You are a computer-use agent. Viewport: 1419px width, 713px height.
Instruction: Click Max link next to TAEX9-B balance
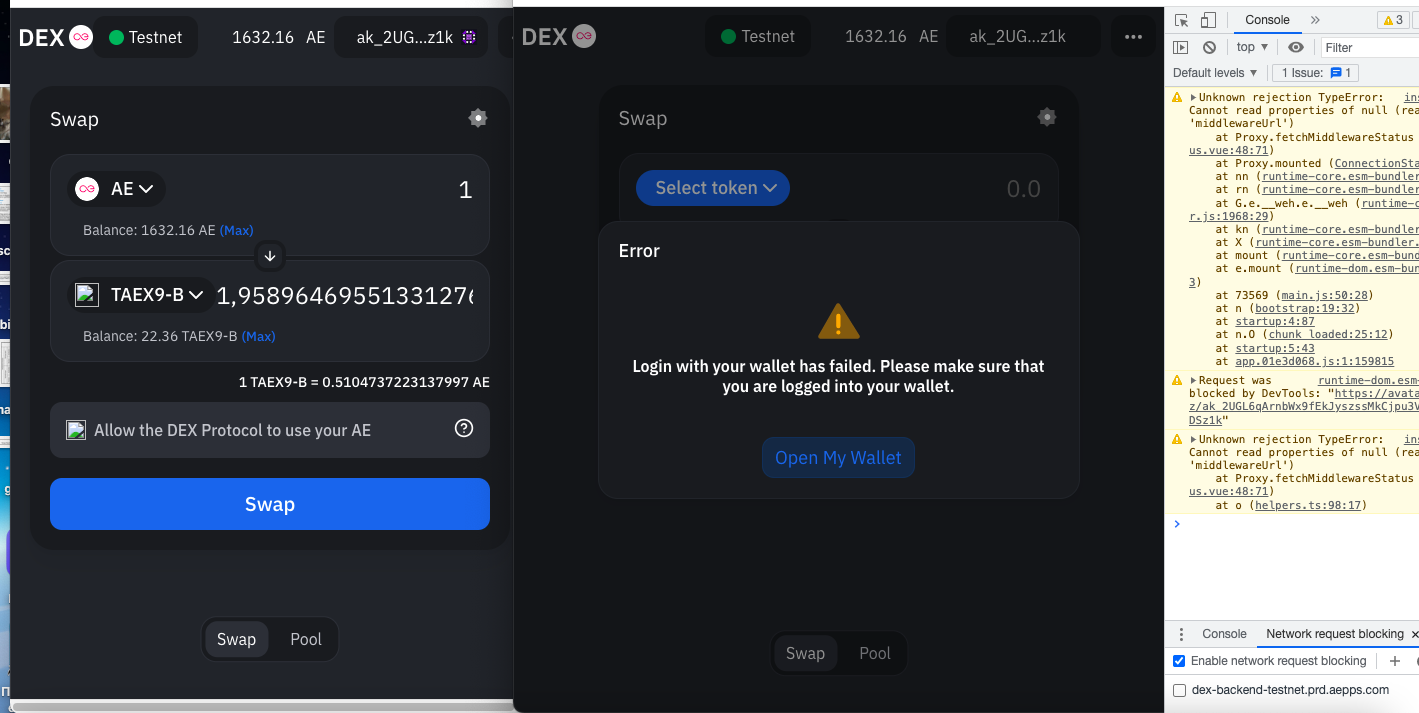tap(259, 336)
